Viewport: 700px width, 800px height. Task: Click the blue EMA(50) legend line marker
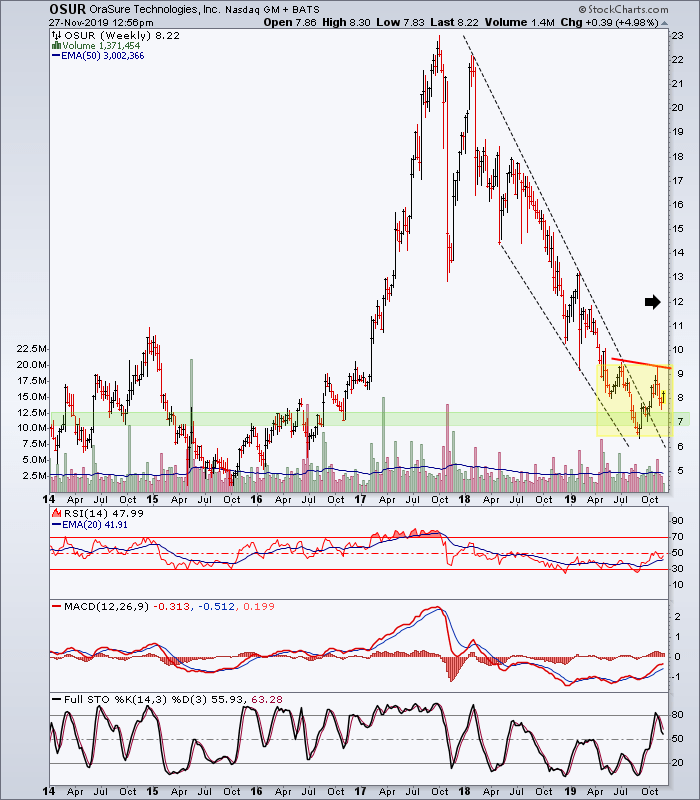56,56
